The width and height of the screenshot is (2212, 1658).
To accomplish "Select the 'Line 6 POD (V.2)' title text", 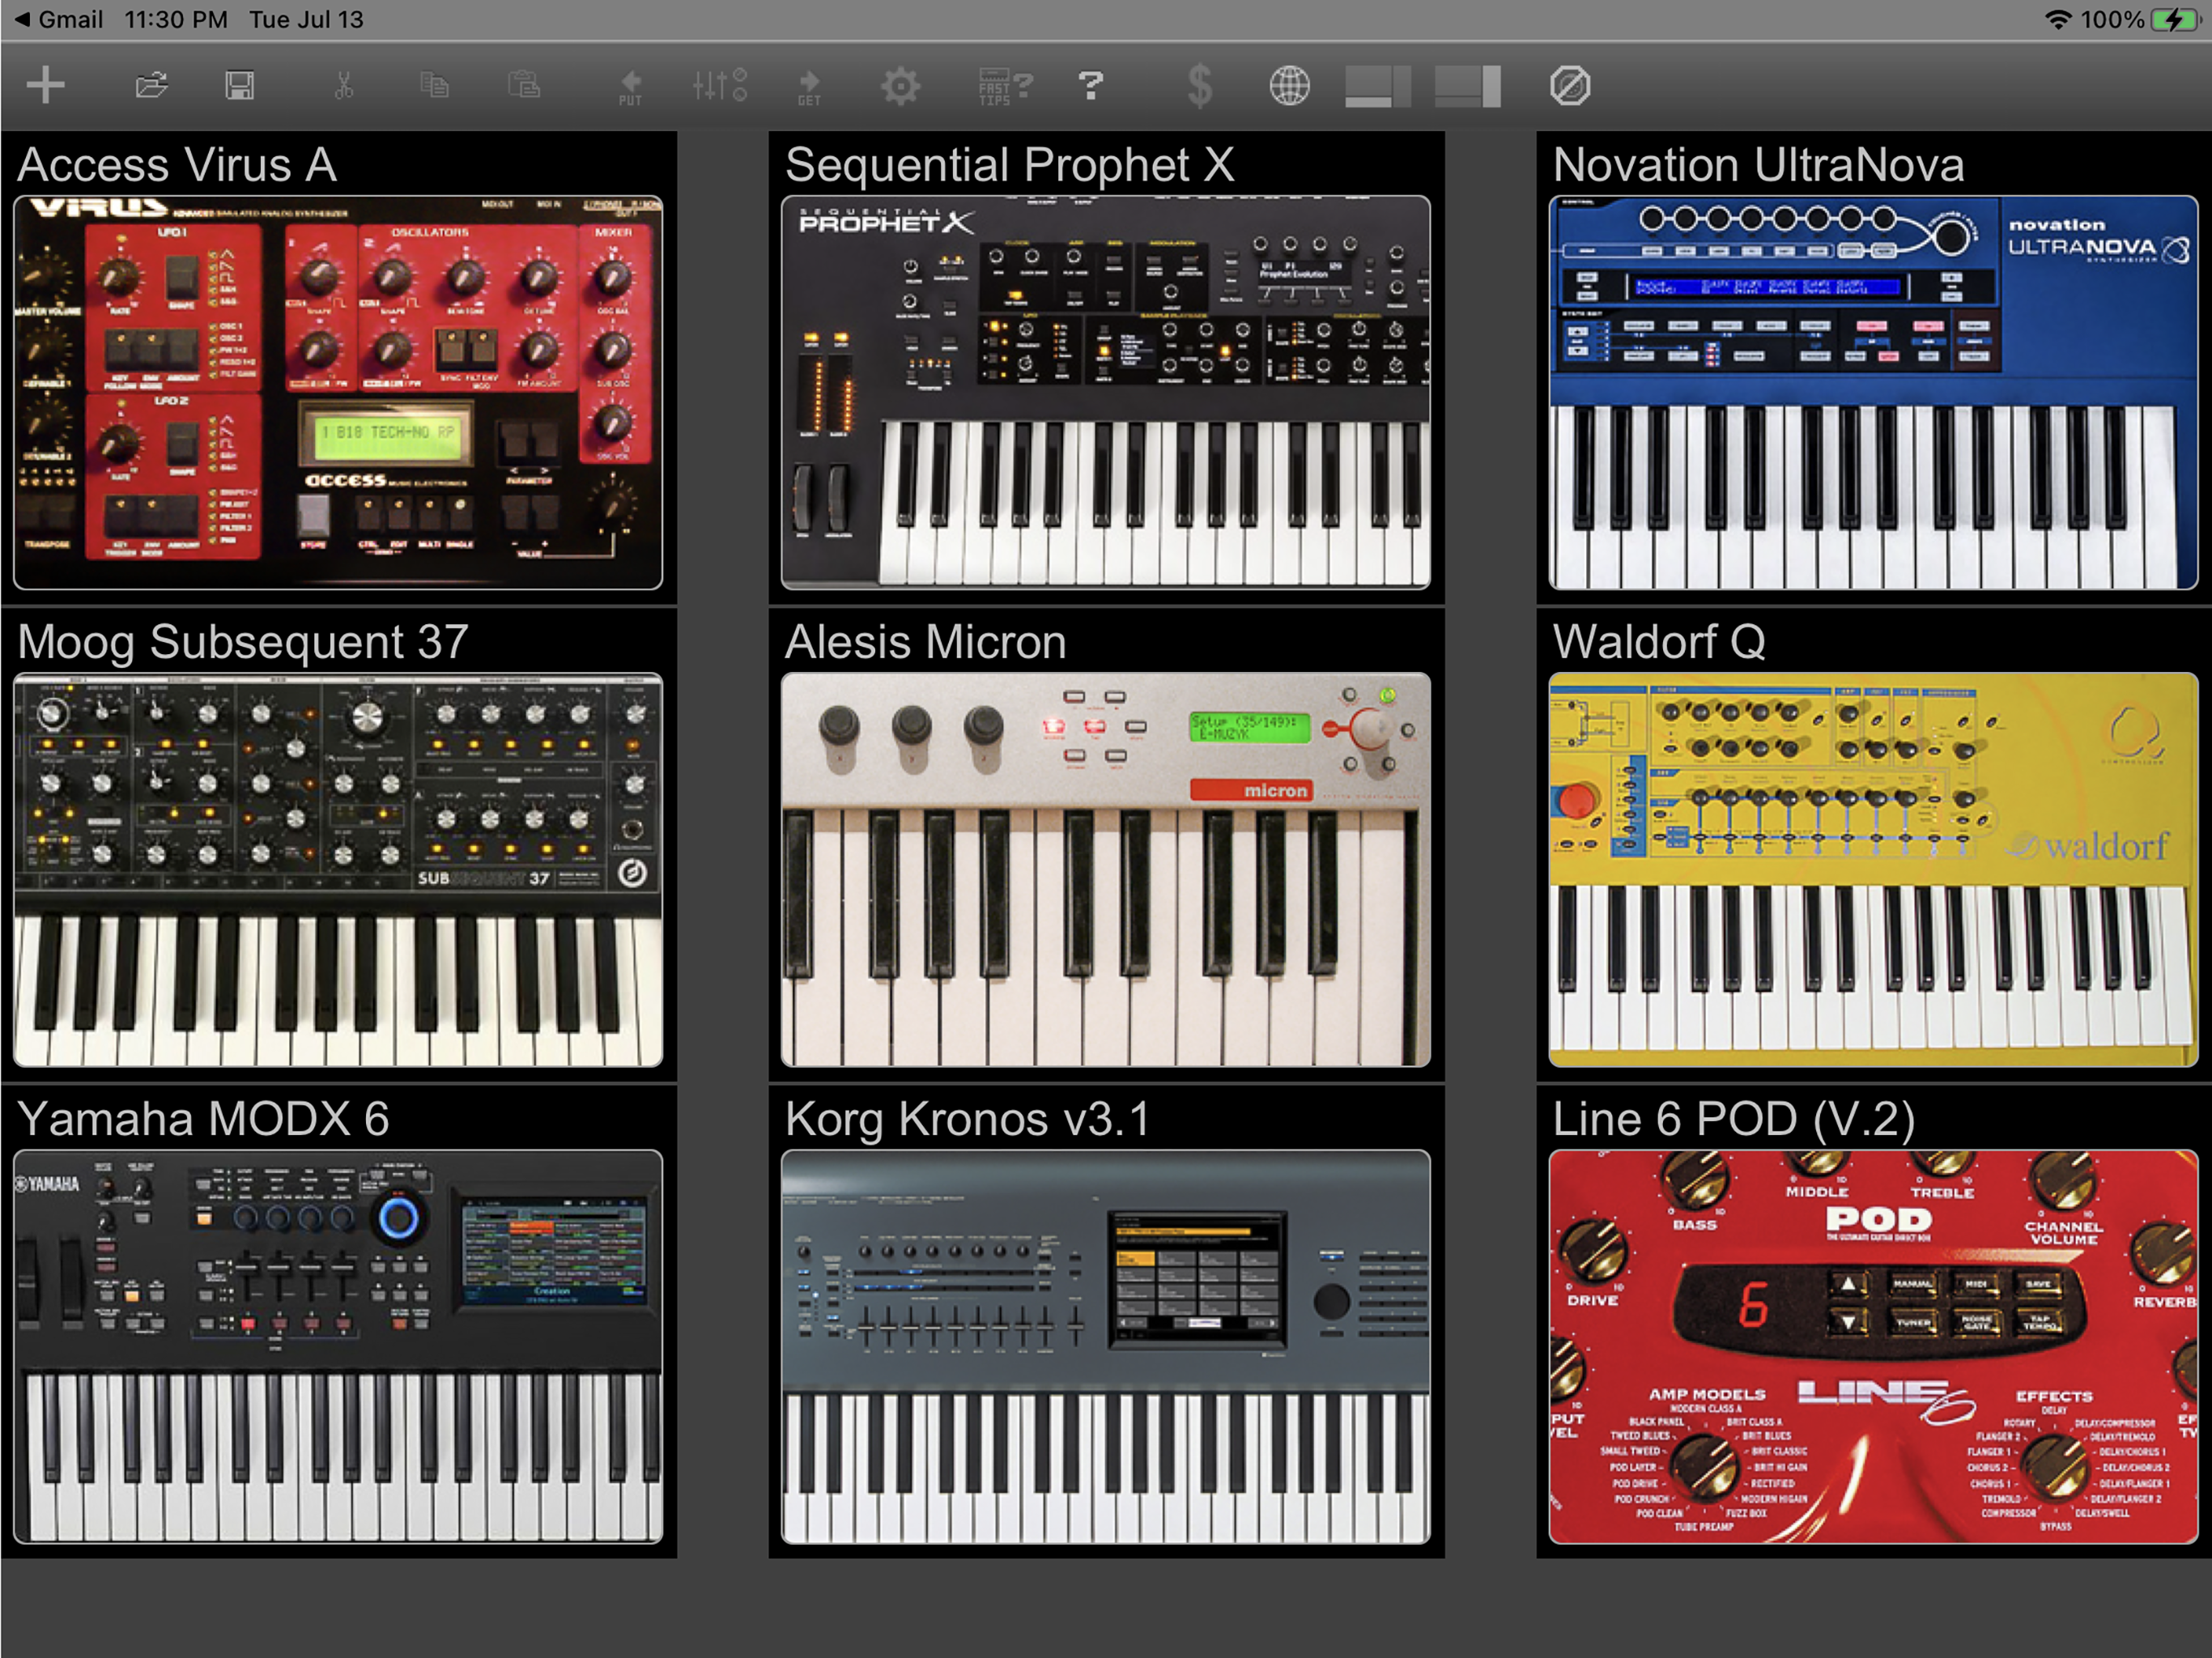I will coord(1734,1120).
